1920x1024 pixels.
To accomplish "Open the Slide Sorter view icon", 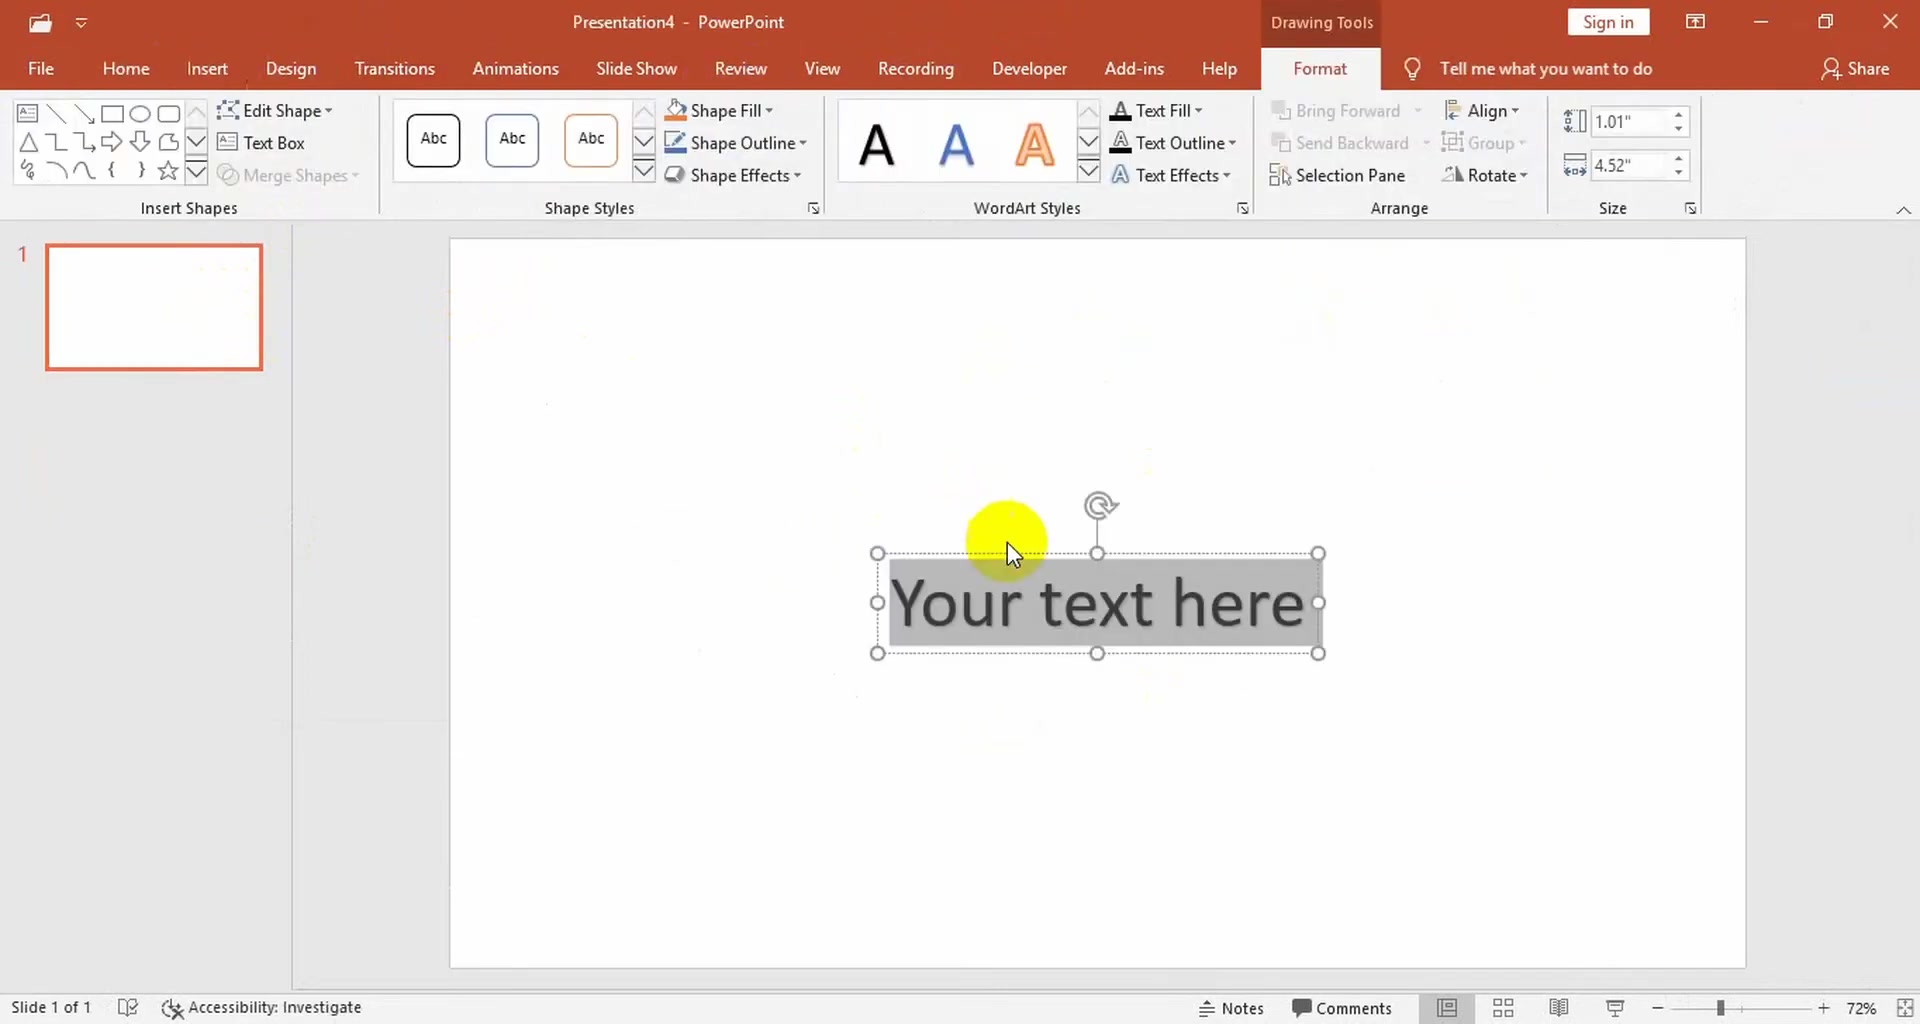I will coord(1503,1008).
